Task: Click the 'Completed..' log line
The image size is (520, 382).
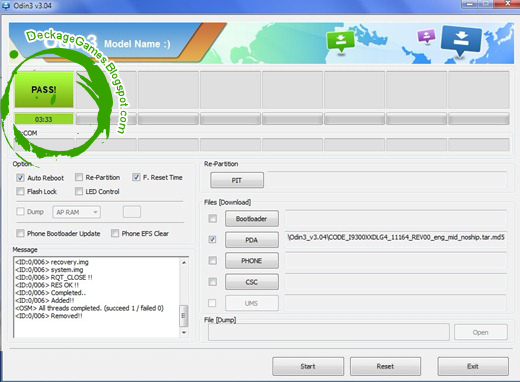Action: (50, 293)
